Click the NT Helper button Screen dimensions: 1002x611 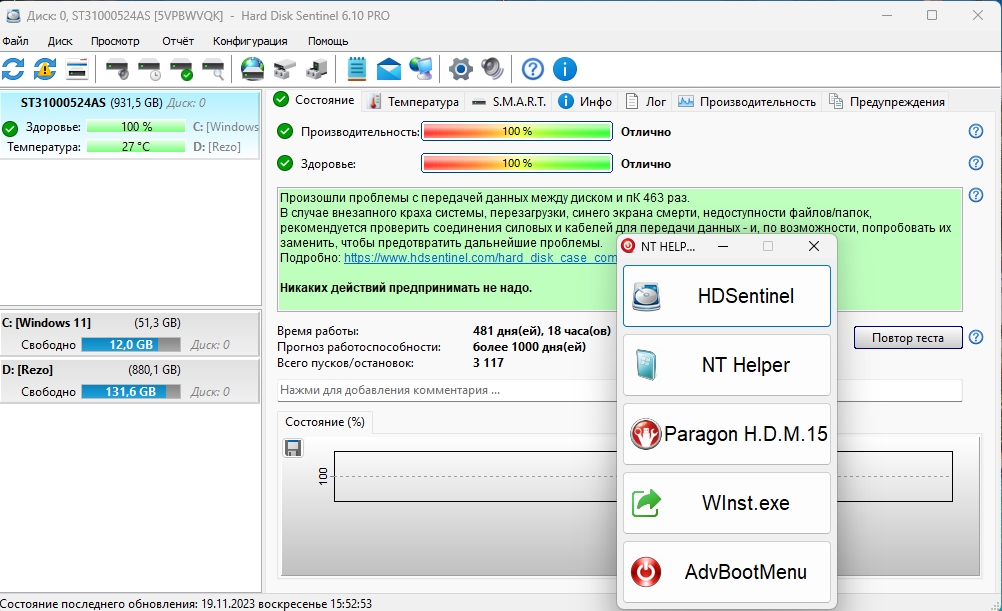point(727,365)
